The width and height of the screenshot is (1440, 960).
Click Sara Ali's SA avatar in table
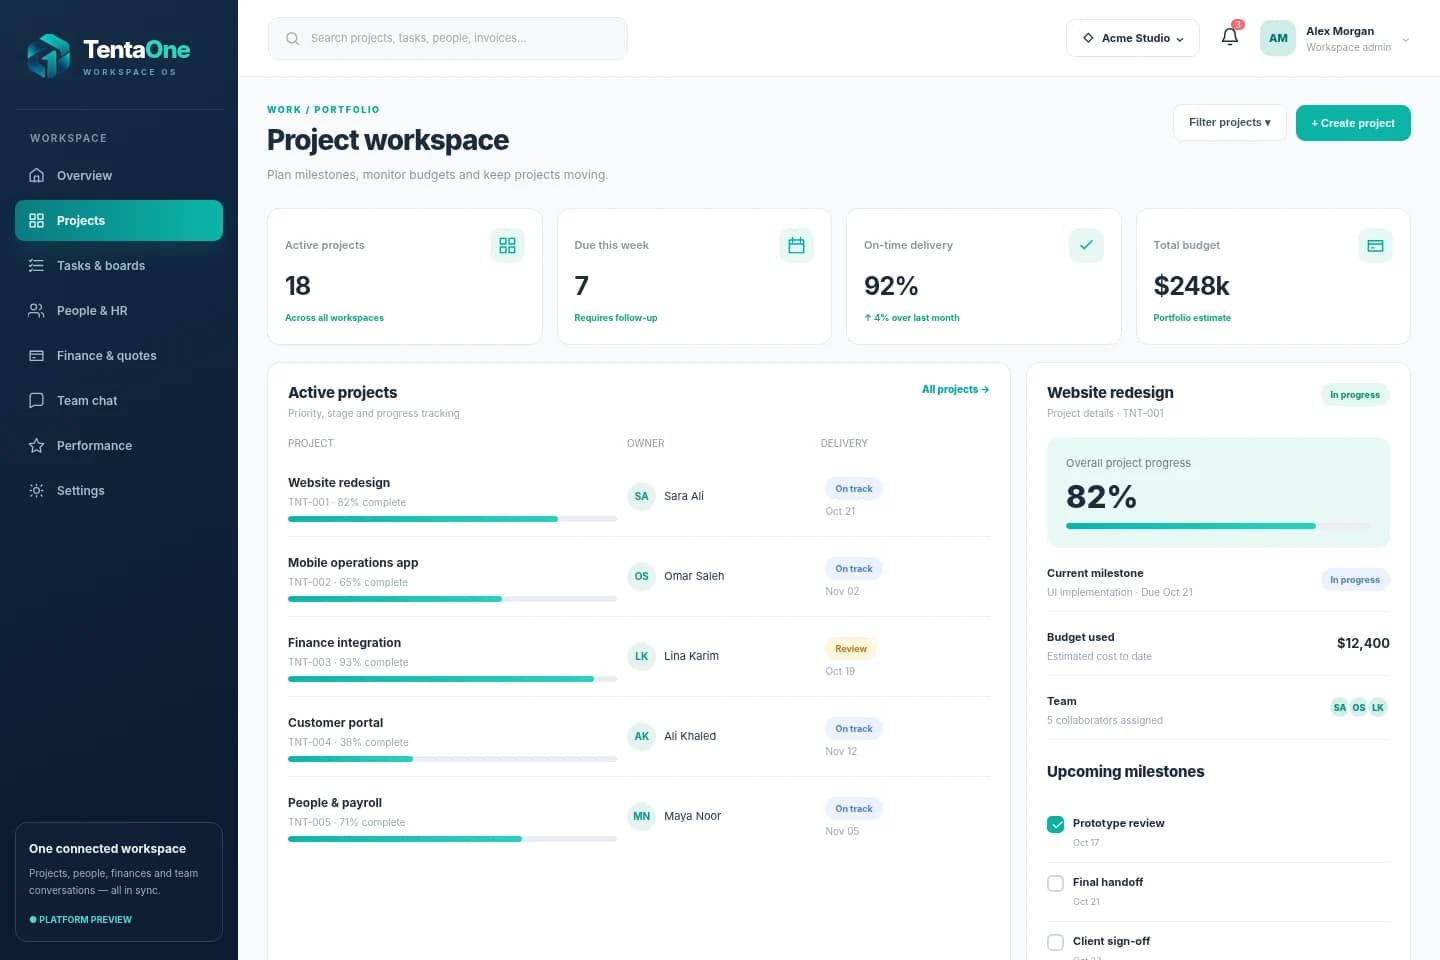tap(641, 496)
